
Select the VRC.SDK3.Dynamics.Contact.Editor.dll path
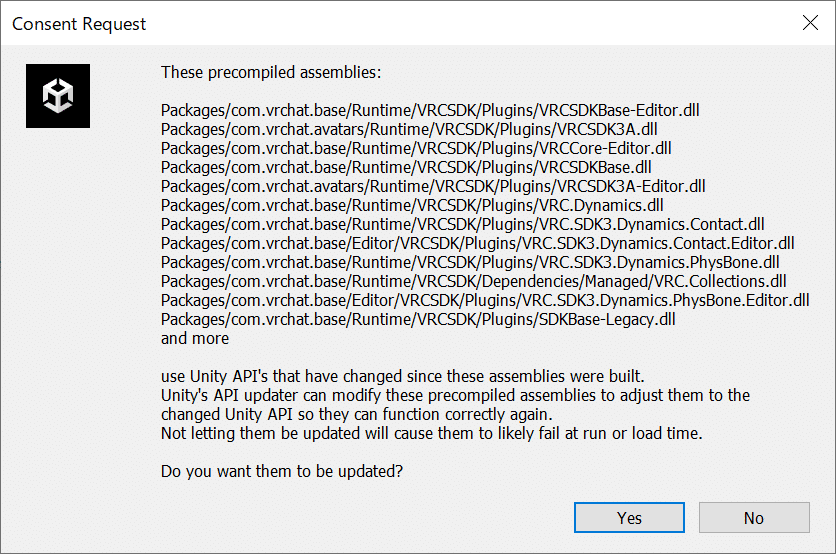pyautogui.click(x=477, y=243)
